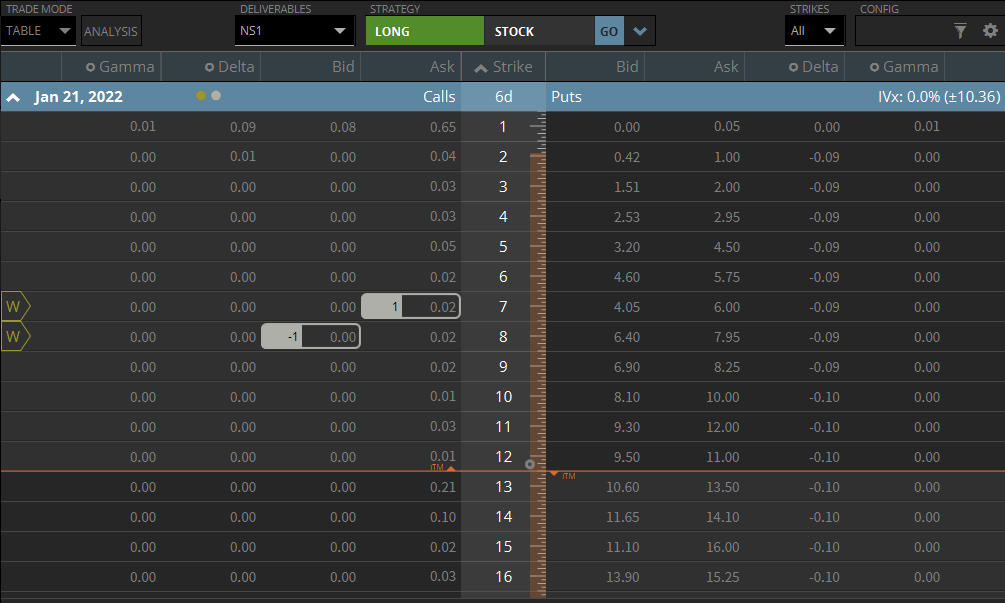Click the W marker on strike 7 row

click(x=16, y=307)
